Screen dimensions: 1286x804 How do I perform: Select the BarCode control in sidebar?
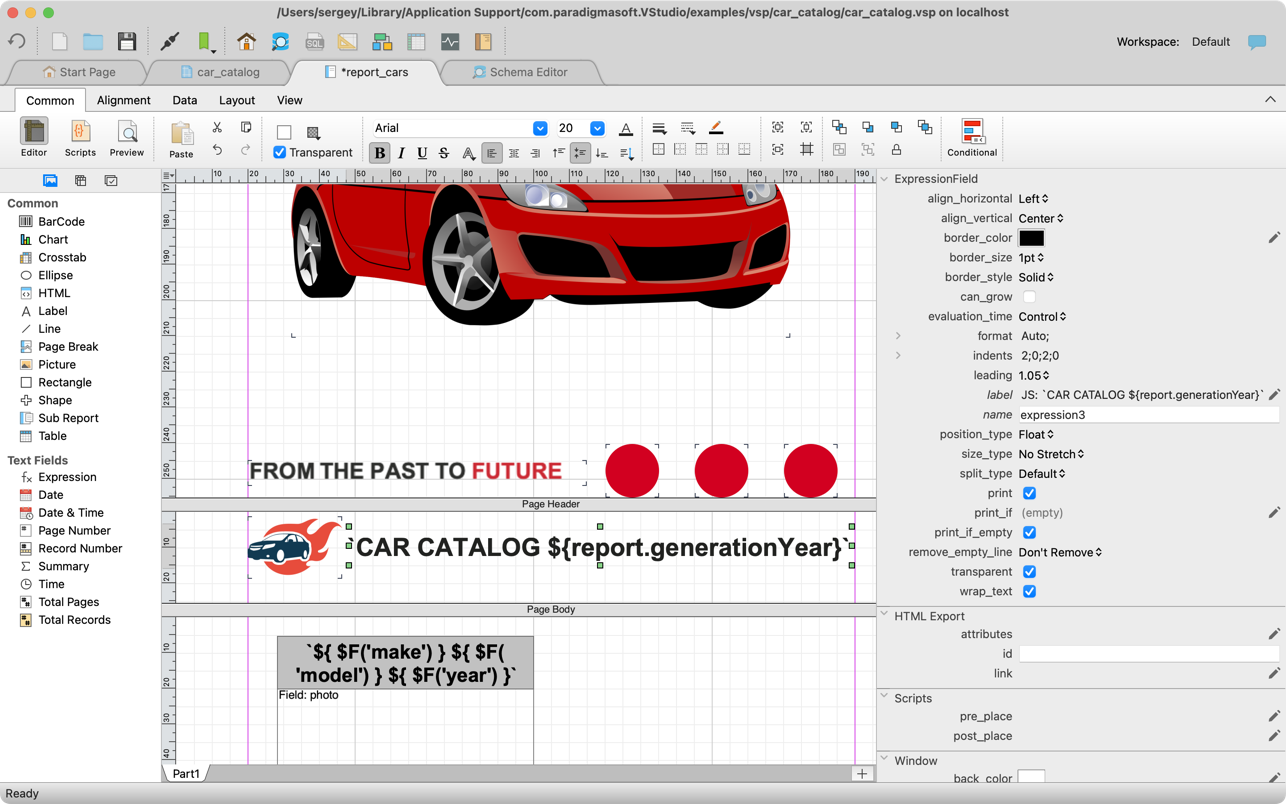coord(61,222)
